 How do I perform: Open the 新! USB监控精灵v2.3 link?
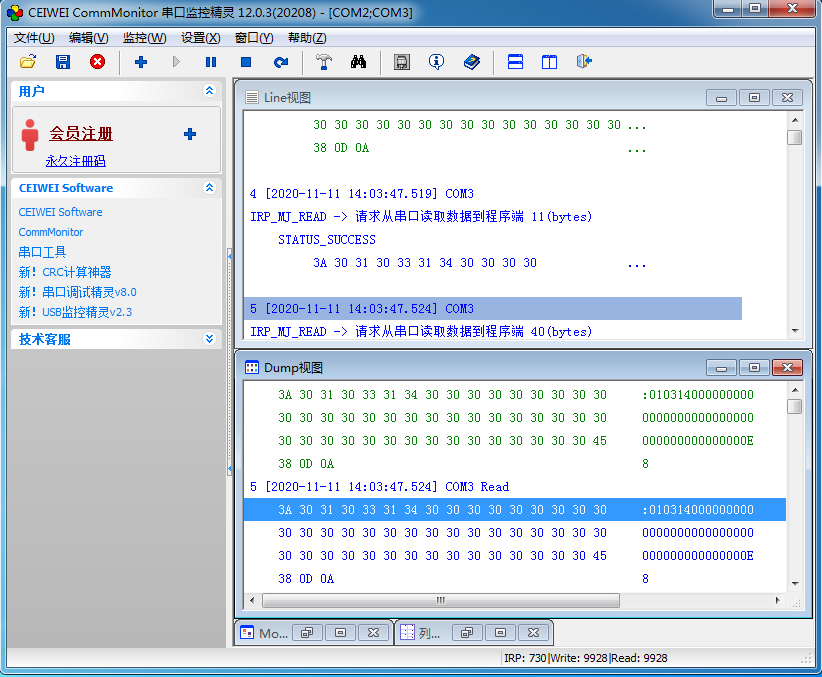(x=75, y=312)
